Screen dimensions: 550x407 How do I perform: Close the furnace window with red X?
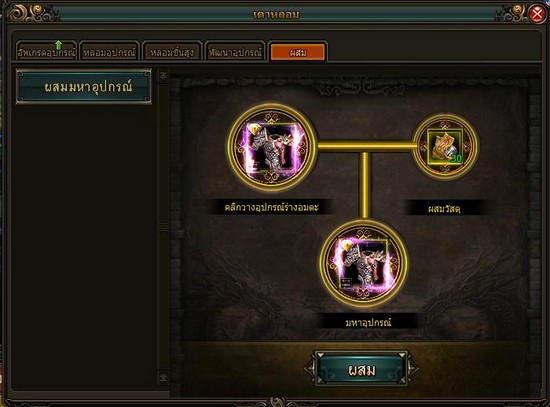coord(537,14)
